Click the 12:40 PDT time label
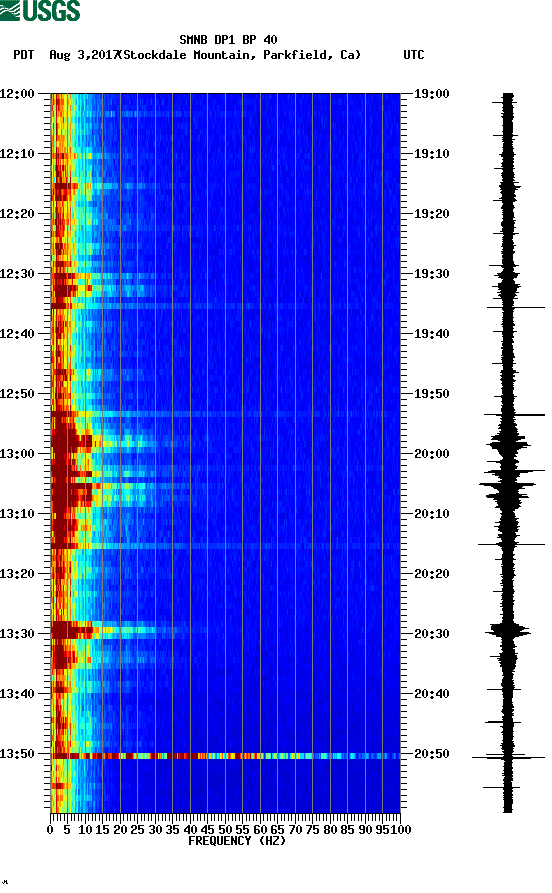Viewport: 552px width, 893px height. pyautogui.click(x=18, y=333)
